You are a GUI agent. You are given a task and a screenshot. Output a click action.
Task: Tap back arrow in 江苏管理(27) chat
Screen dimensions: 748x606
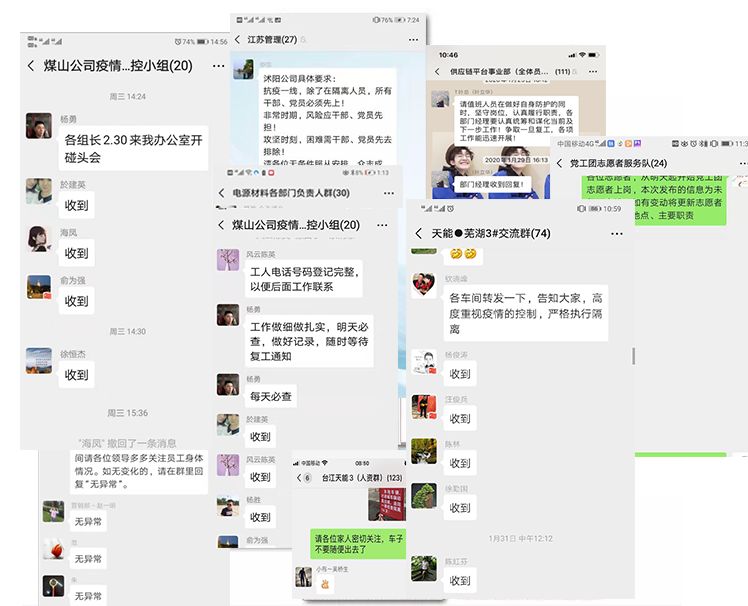(240, 40)
